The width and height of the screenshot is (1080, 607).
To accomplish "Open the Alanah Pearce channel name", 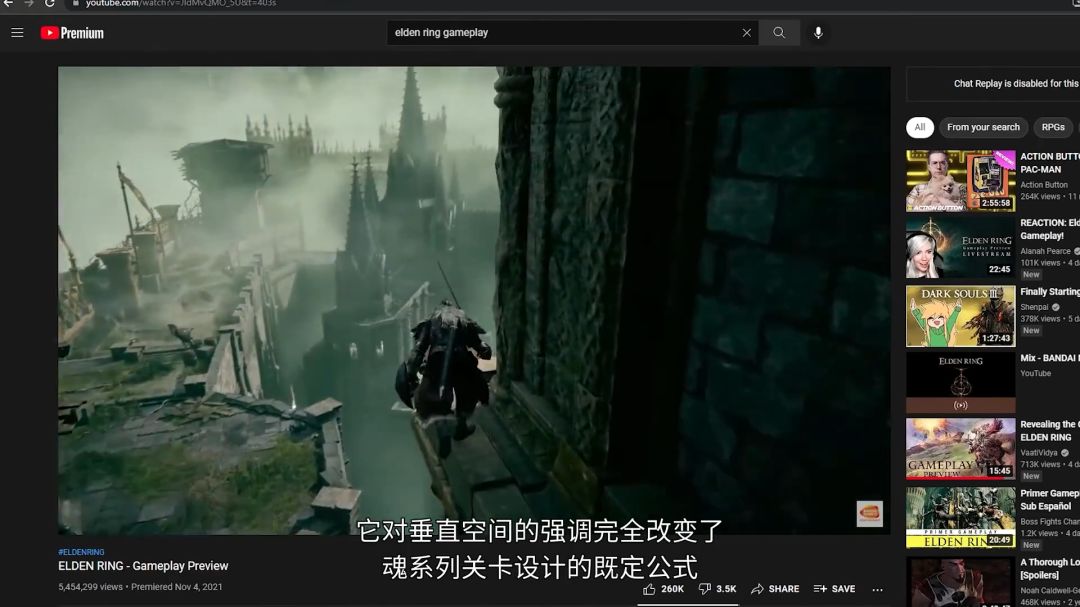I will click(x=1046, y=251).
